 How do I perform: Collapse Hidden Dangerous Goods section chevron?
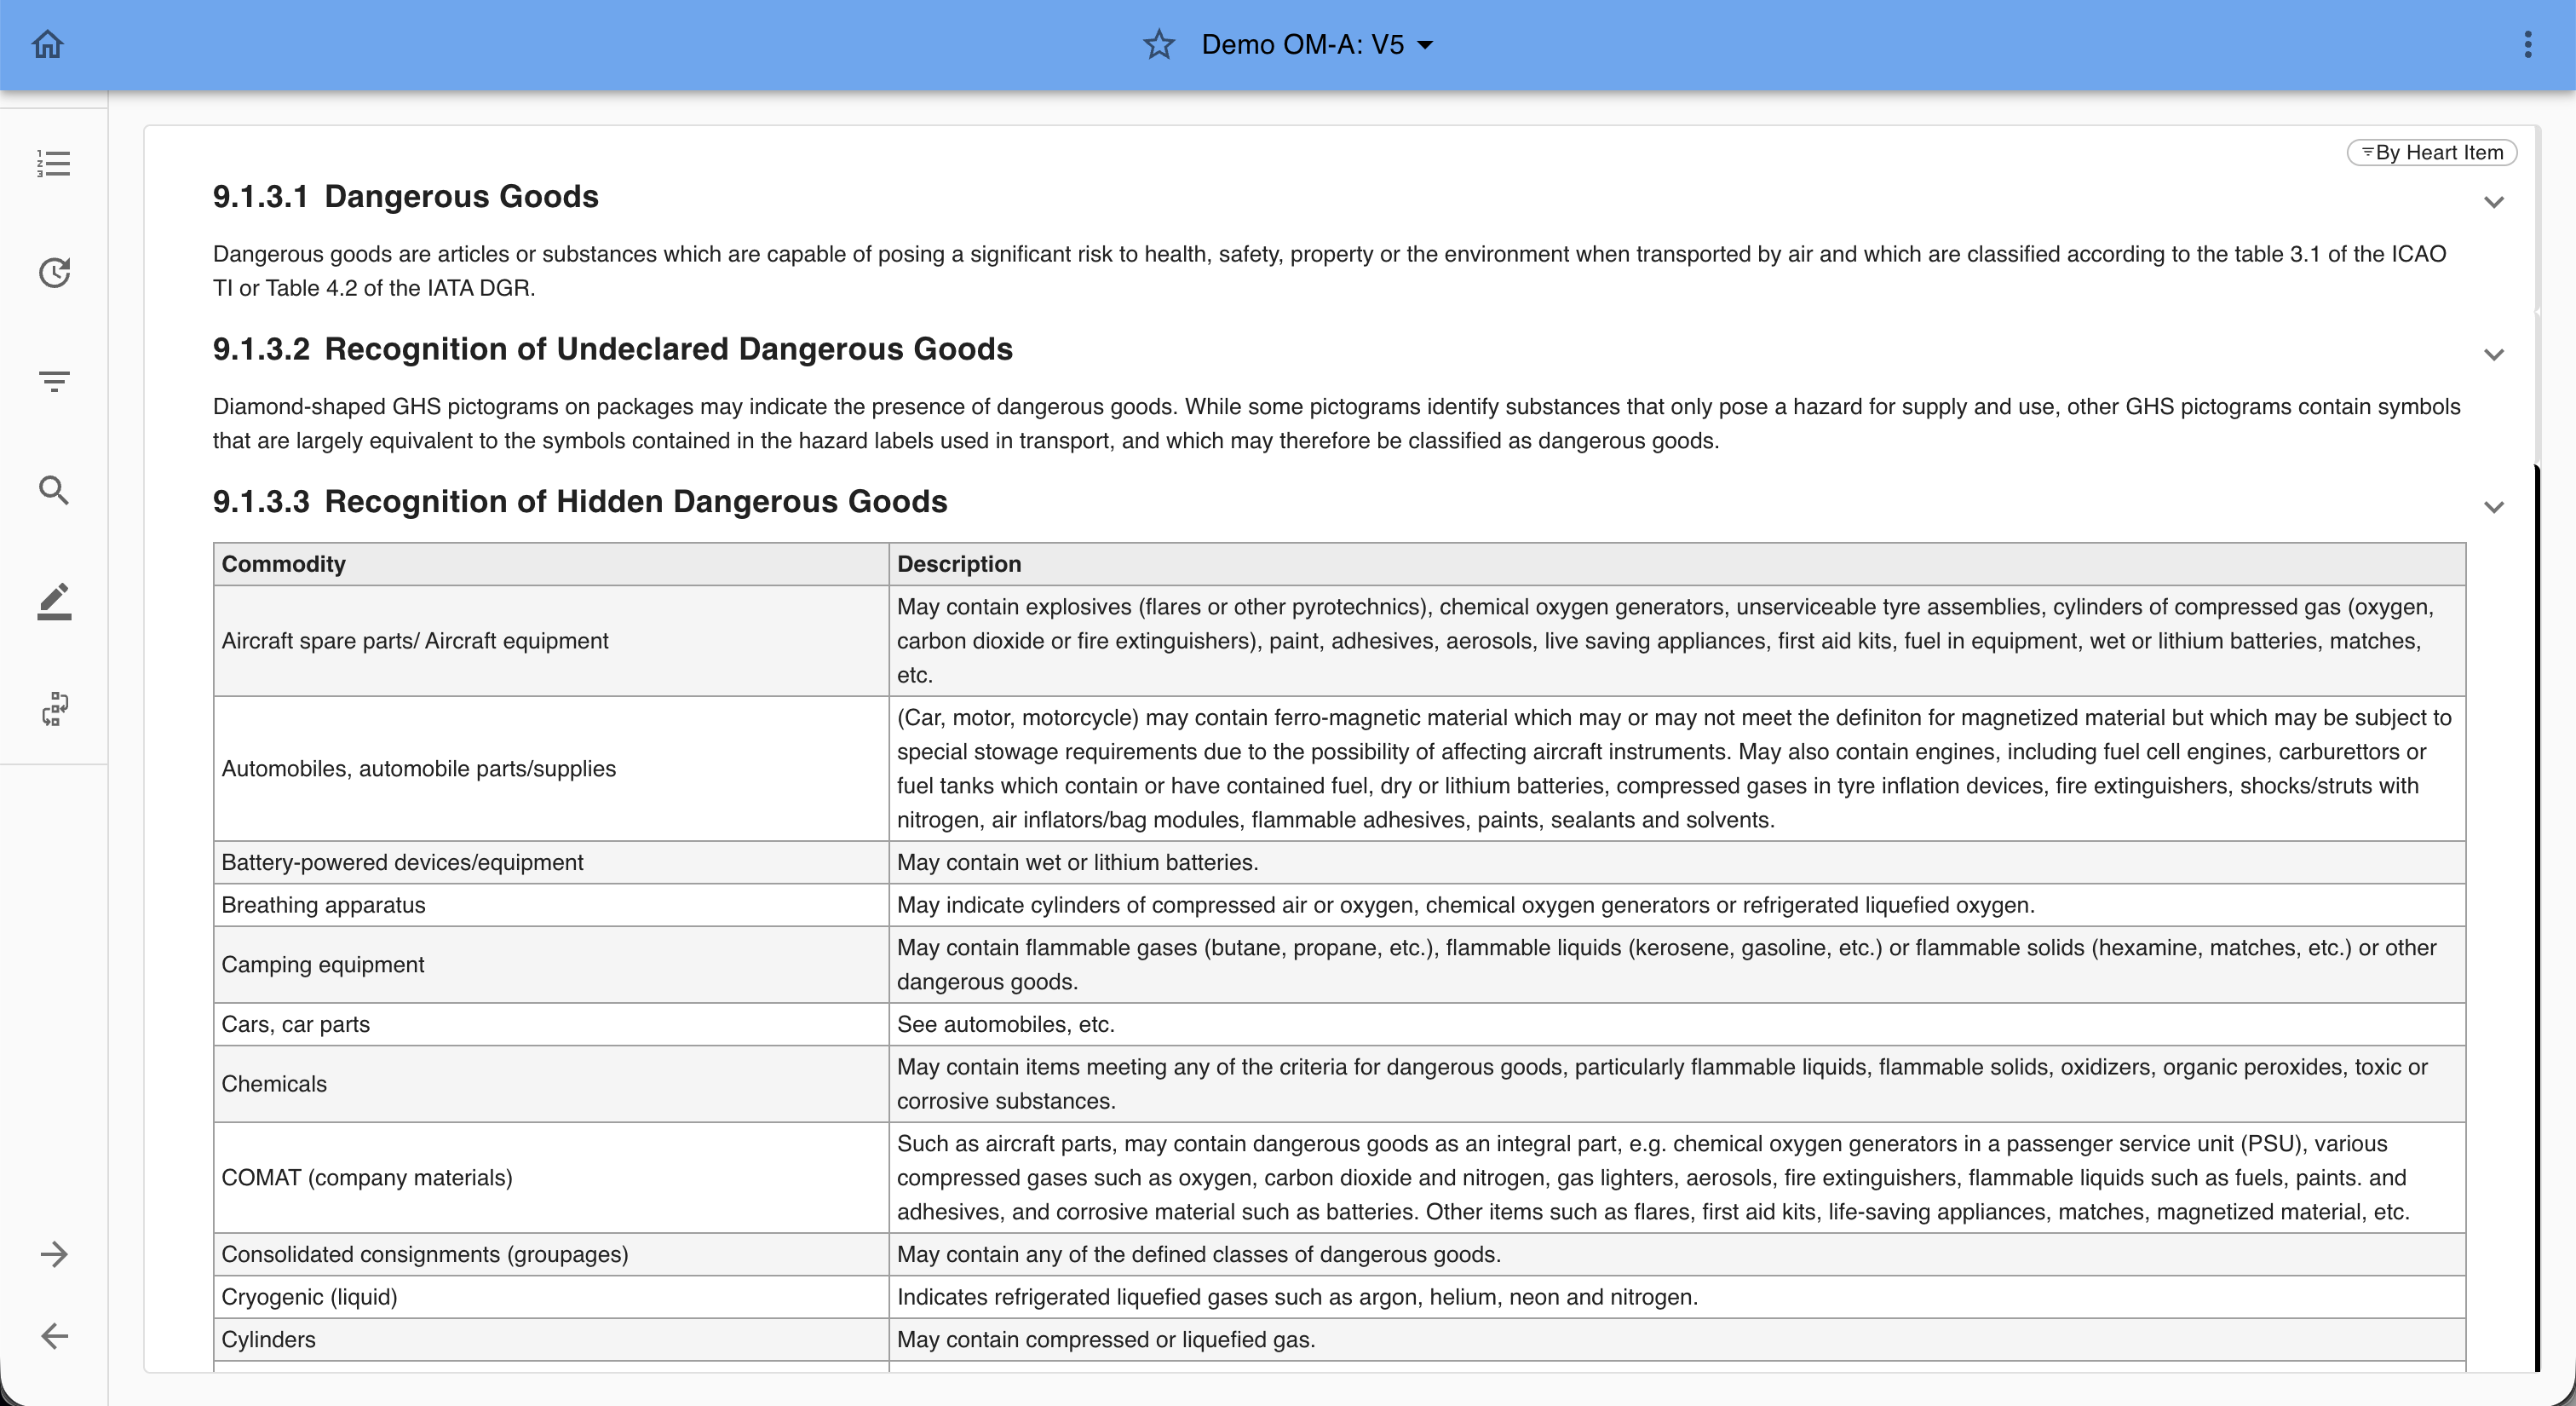[x=2493, y=508]
